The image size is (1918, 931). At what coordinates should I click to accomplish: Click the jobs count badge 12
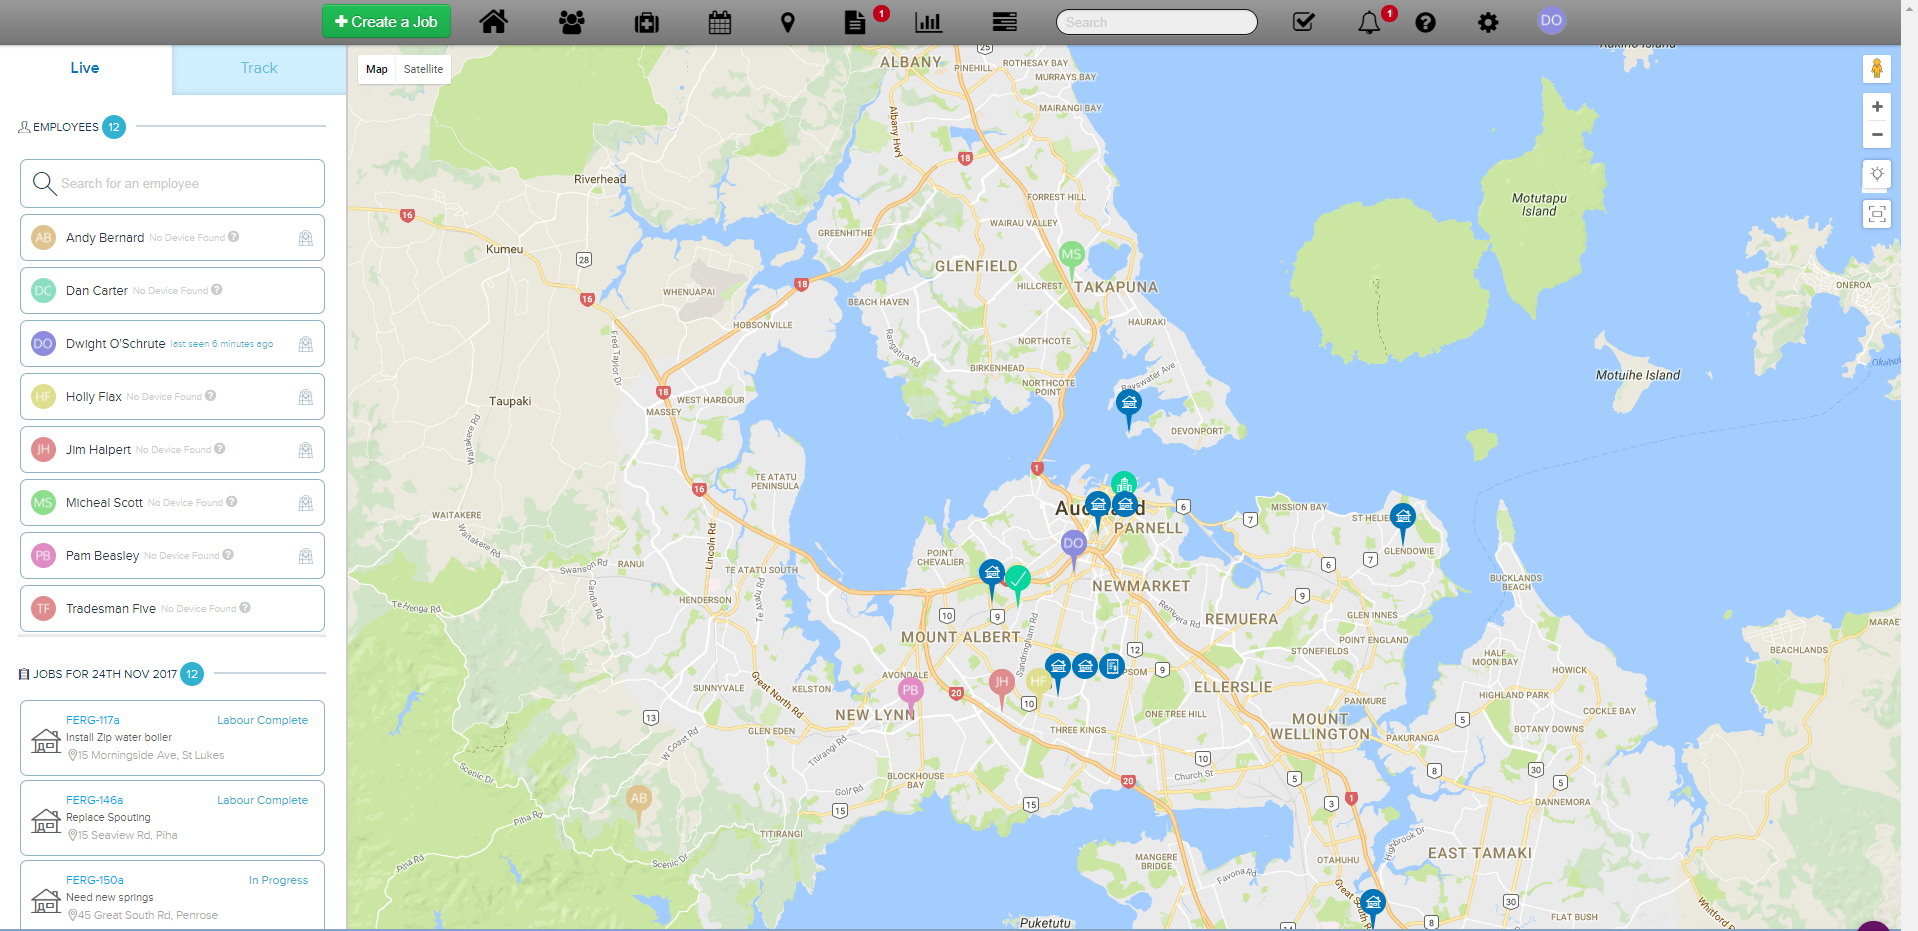[192, 674]
